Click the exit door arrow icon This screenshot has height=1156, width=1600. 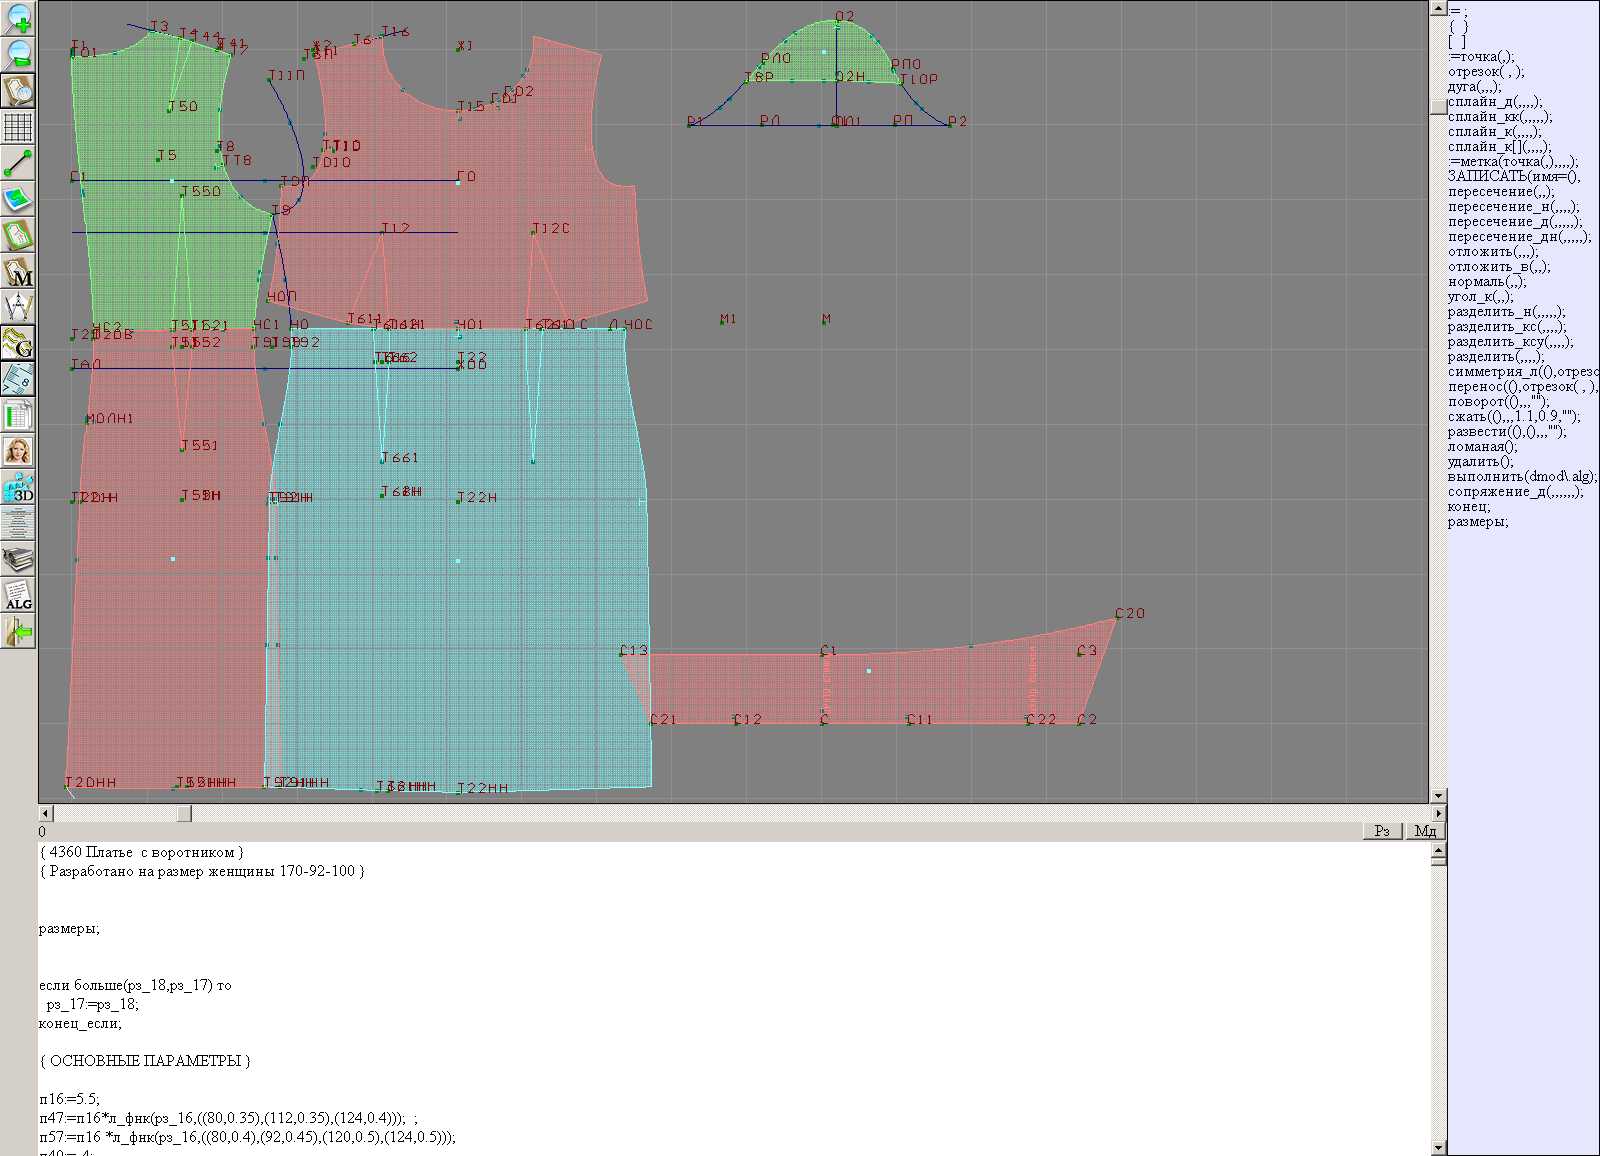(18, 631)
